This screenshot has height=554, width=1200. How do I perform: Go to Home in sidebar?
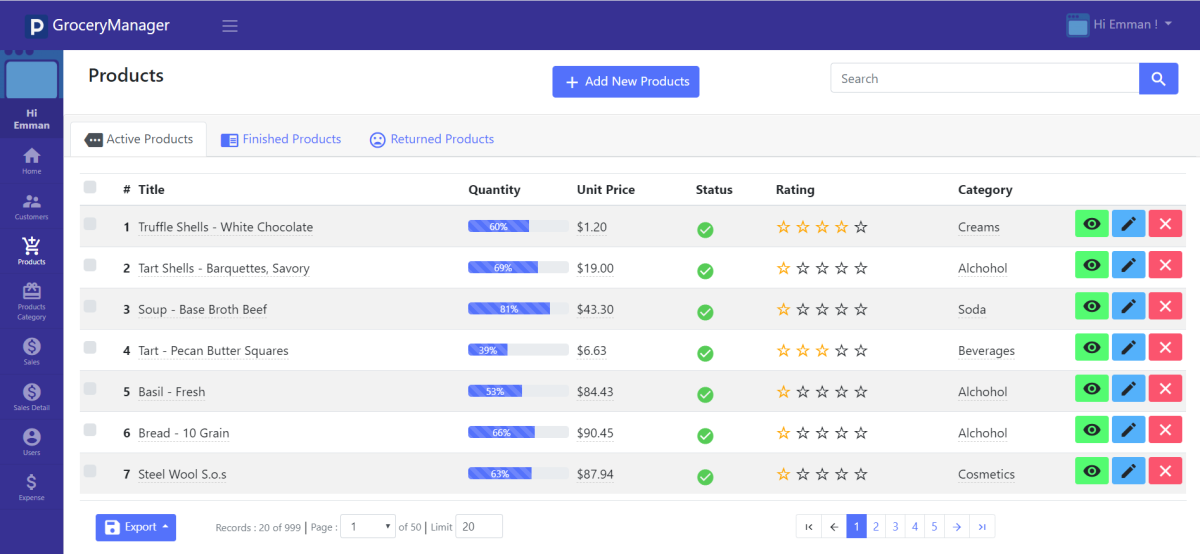(32, 161)
